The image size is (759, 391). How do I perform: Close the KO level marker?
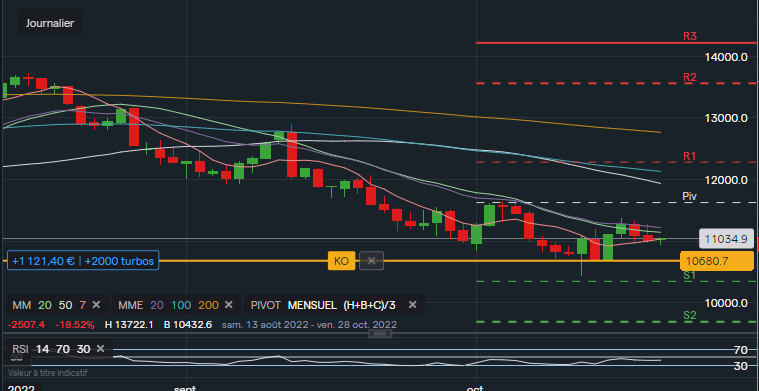click(371, 261)
